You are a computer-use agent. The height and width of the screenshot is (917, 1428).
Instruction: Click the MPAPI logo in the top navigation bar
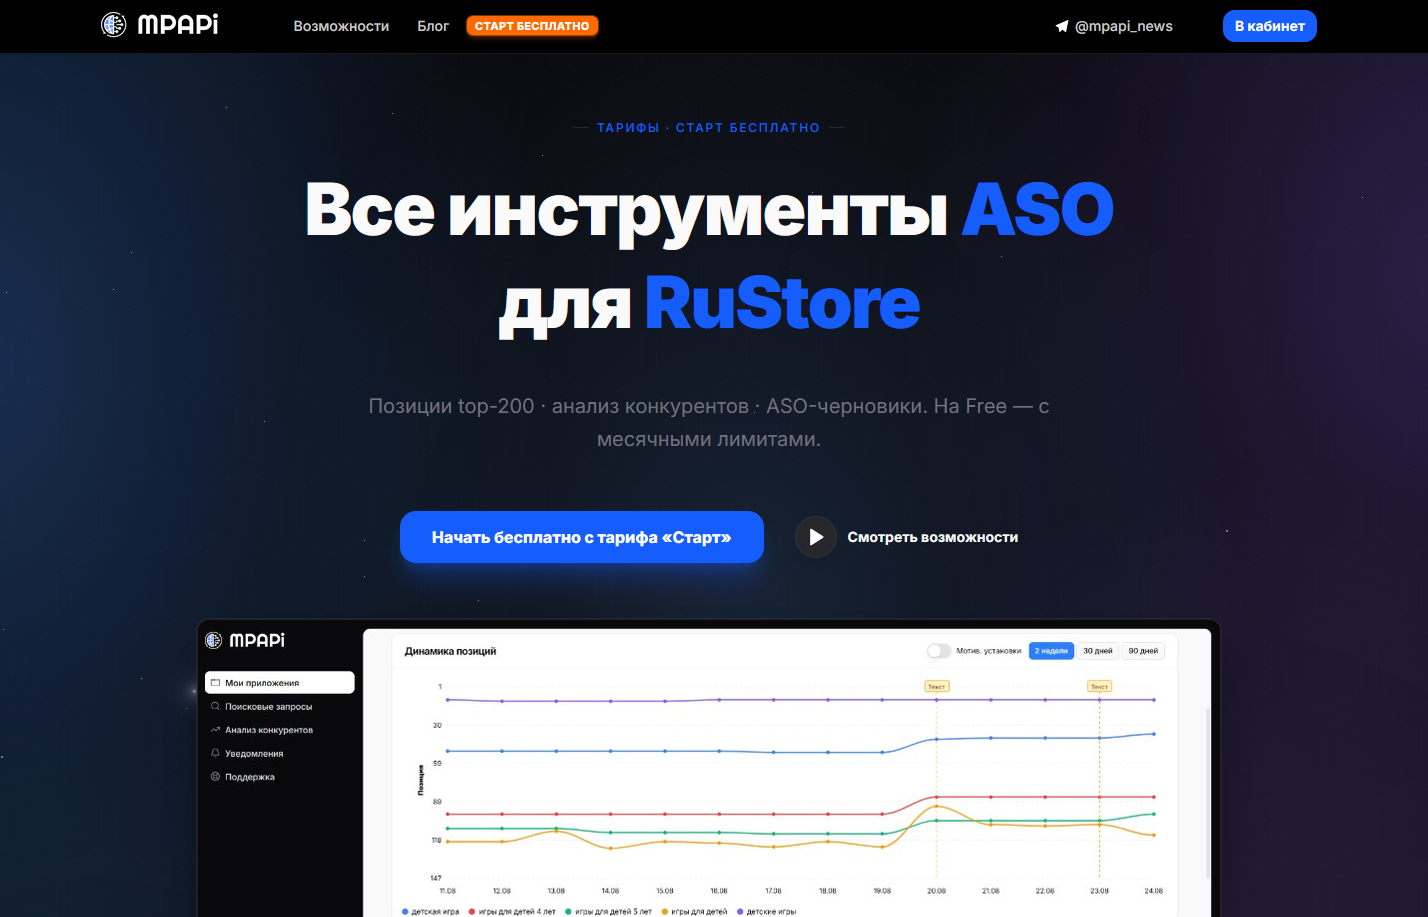pyautogui.click(x=160, y=25)
